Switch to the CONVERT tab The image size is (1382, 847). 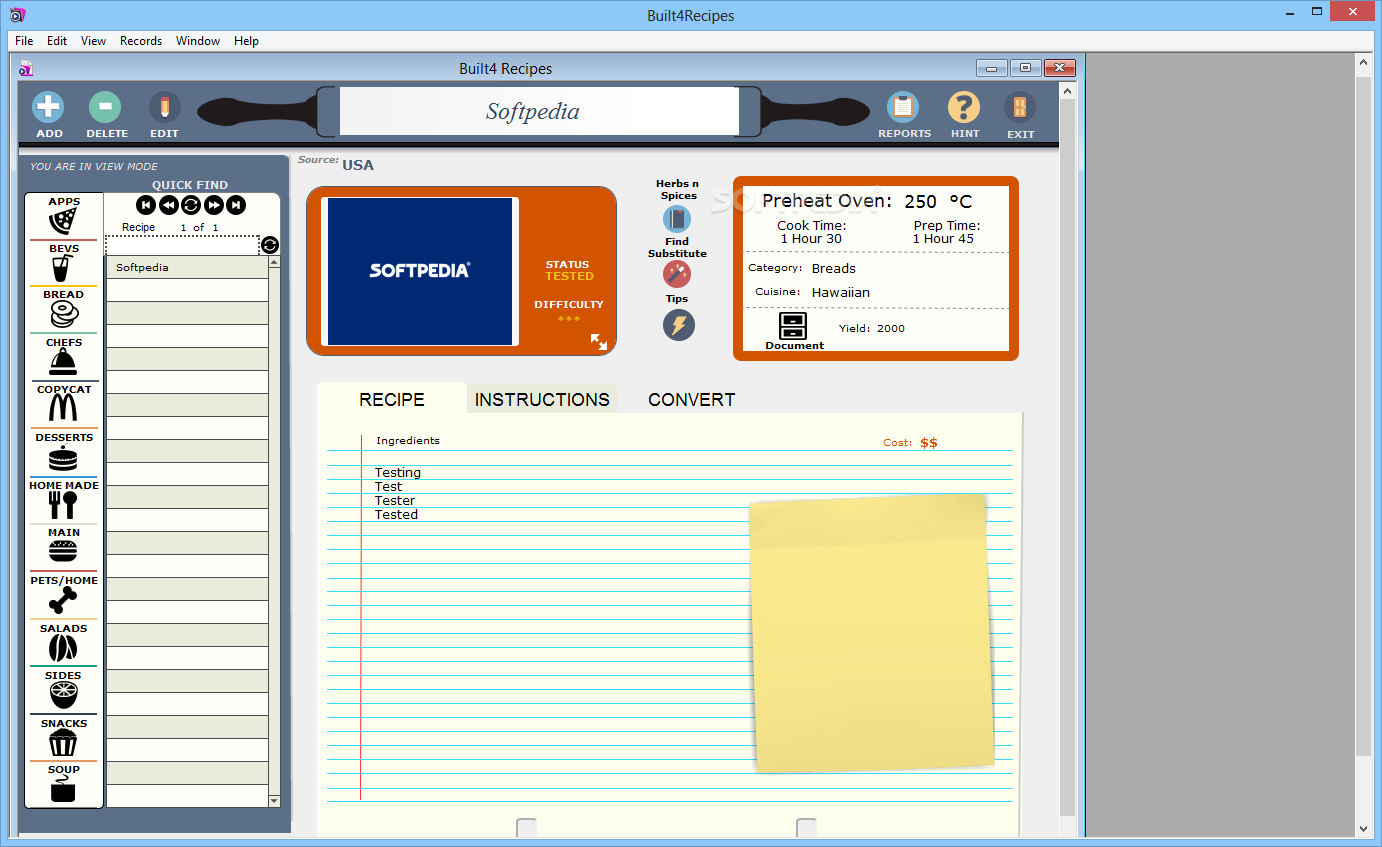pos(691,399)
